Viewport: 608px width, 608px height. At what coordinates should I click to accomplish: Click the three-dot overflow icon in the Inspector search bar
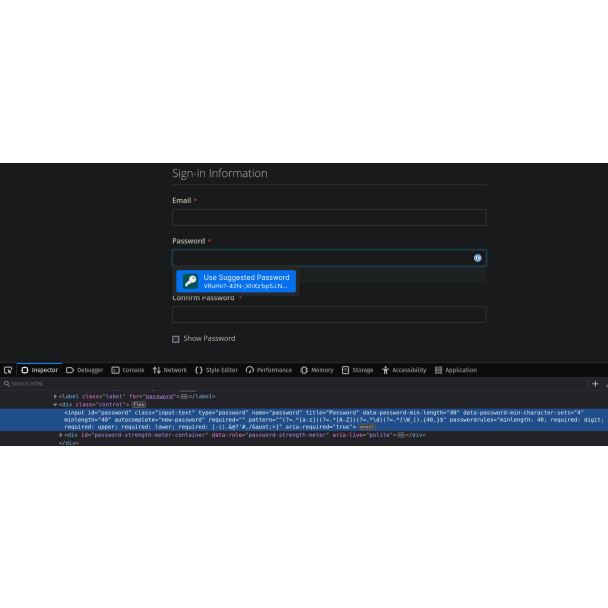click(x=604, y=383)
